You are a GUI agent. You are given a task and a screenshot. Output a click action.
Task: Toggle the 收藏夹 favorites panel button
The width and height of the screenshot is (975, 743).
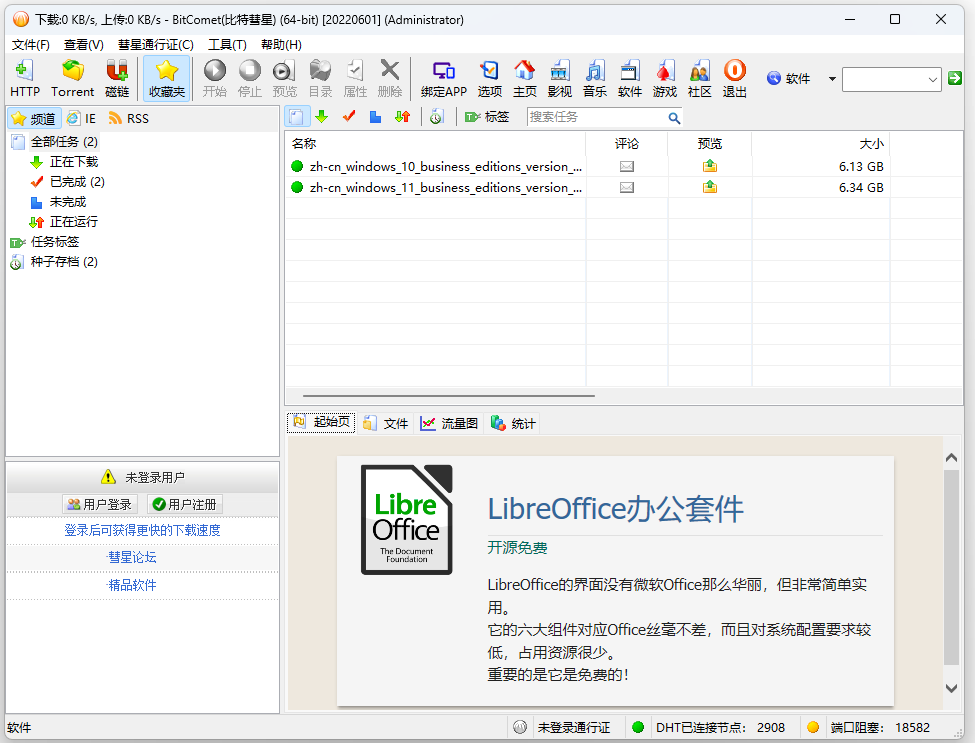166,78
